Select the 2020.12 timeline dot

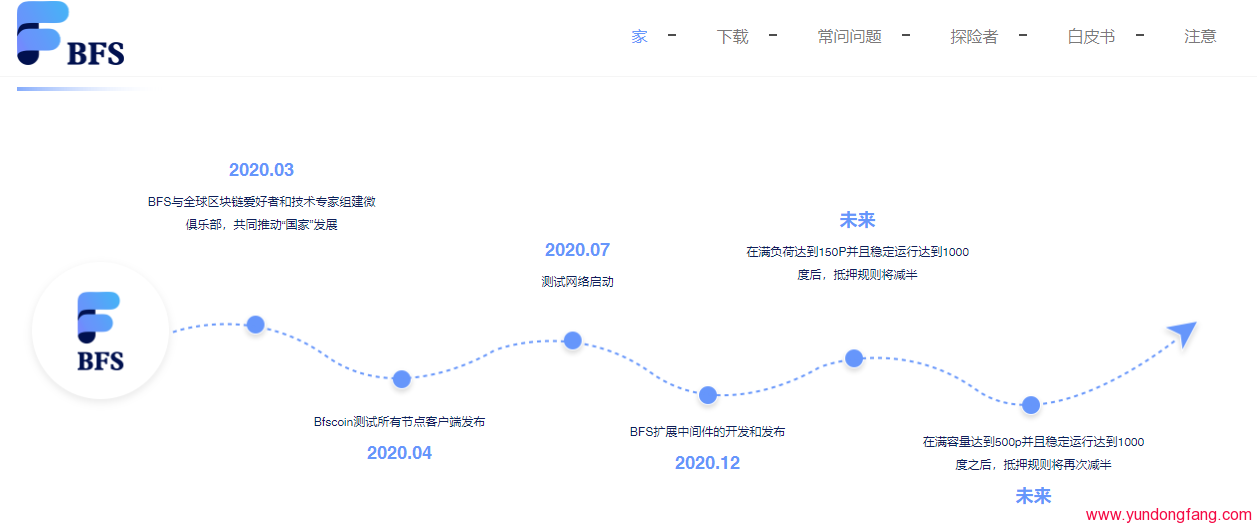(x=708, y=395)
